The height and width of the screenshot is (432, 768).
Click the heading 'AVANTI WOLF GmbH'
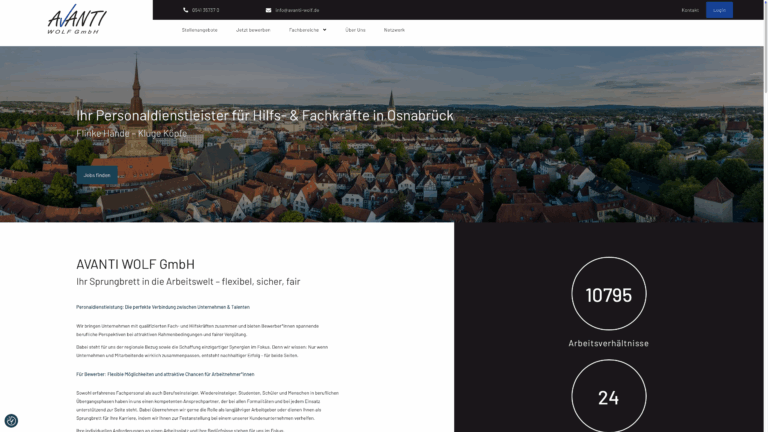(135, 264)
